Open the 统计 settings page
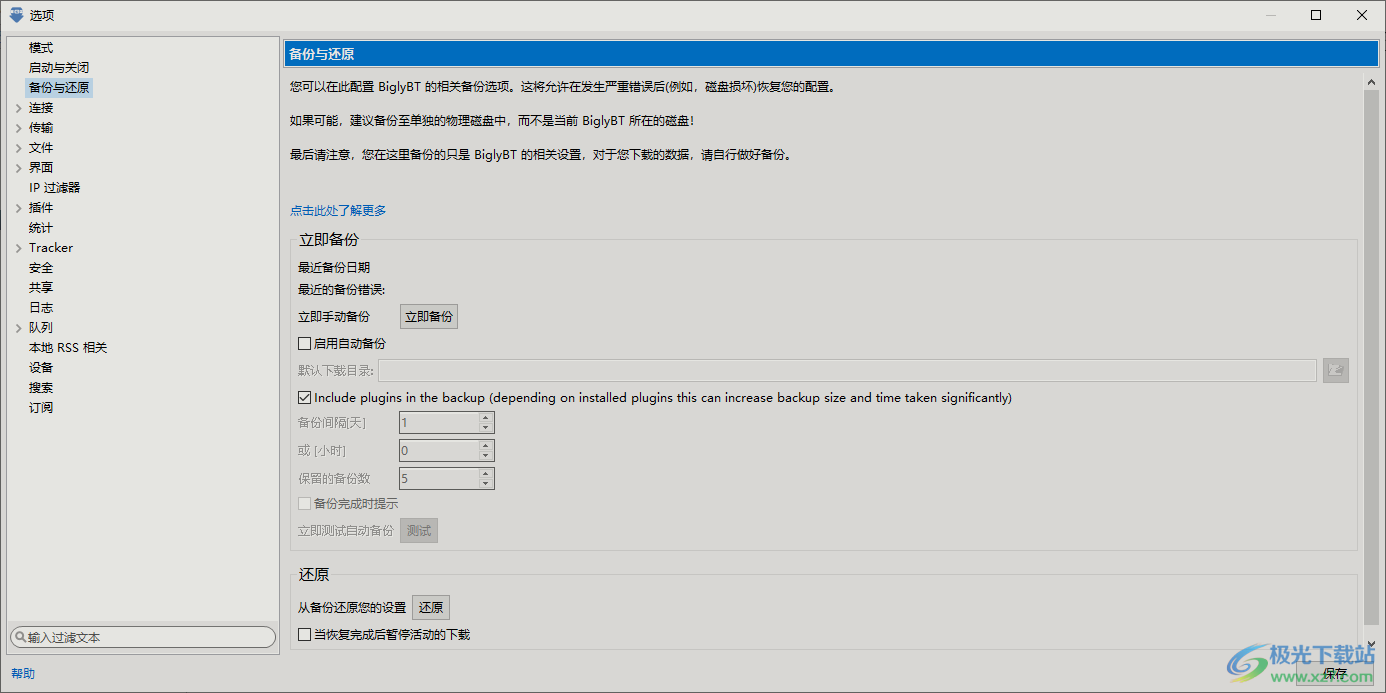This screenshot has height=693, width=1386. (x=41, y=228)
